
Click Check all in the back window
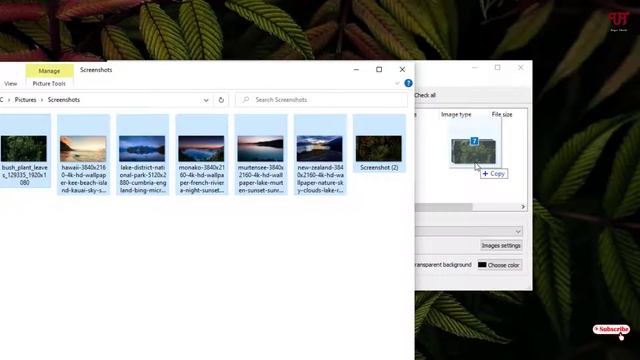(x=425, y=95)
